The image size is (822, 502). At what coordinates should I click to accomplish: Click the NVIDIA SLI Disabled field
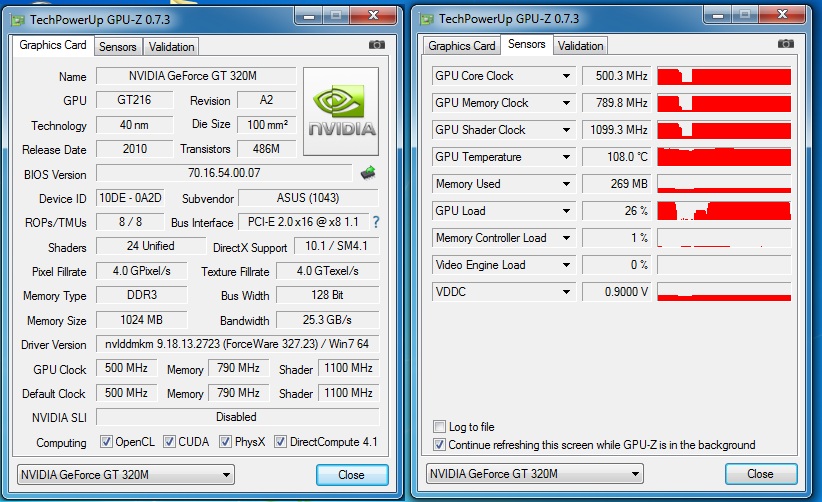coord(237,417)
